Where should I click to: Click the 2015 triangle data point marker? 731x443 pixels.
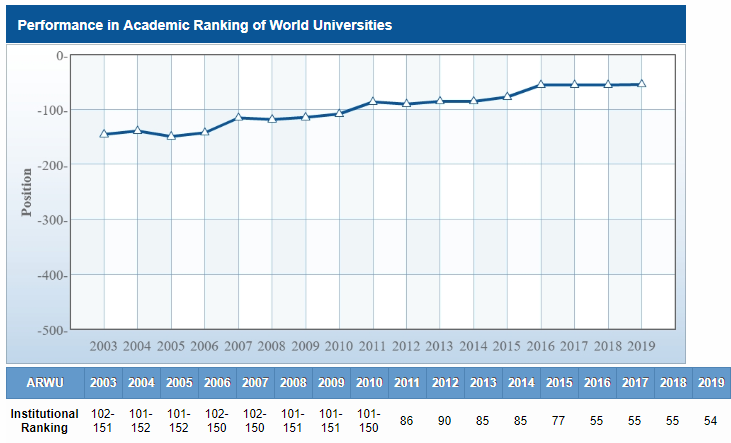point(507,97)
